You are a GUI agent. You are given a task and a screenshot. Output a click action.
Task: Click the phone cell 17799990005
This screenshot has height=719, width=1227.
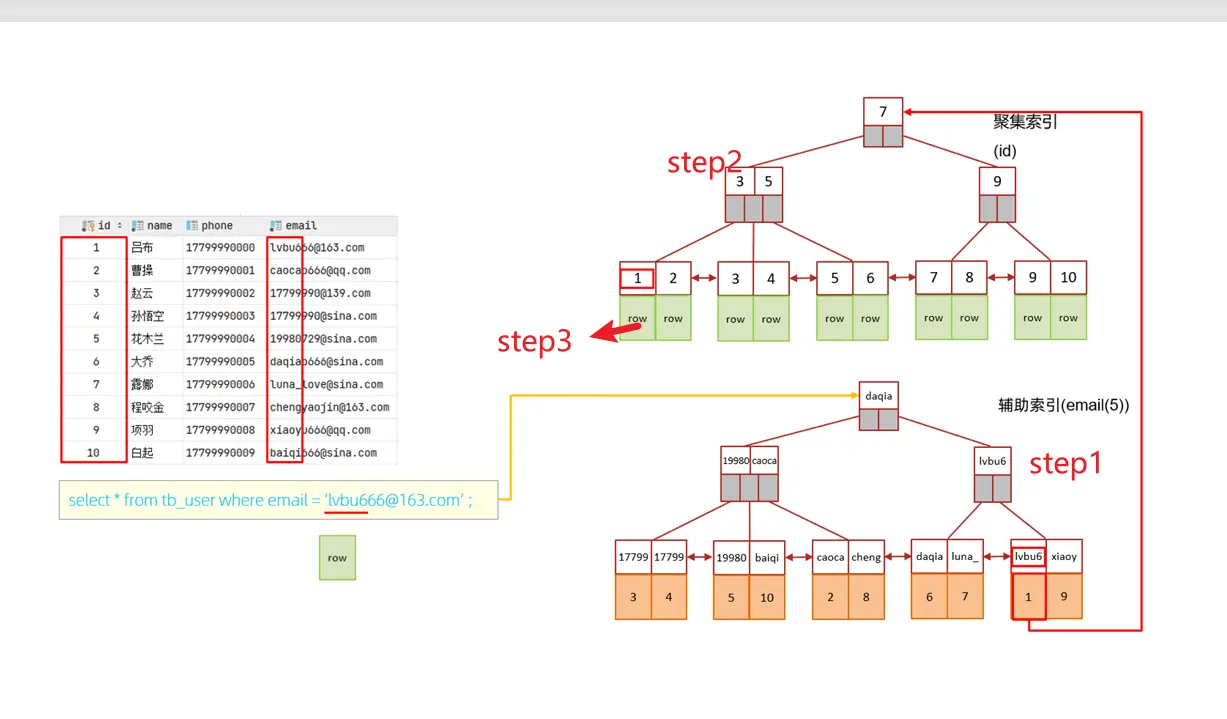(220, 362)
